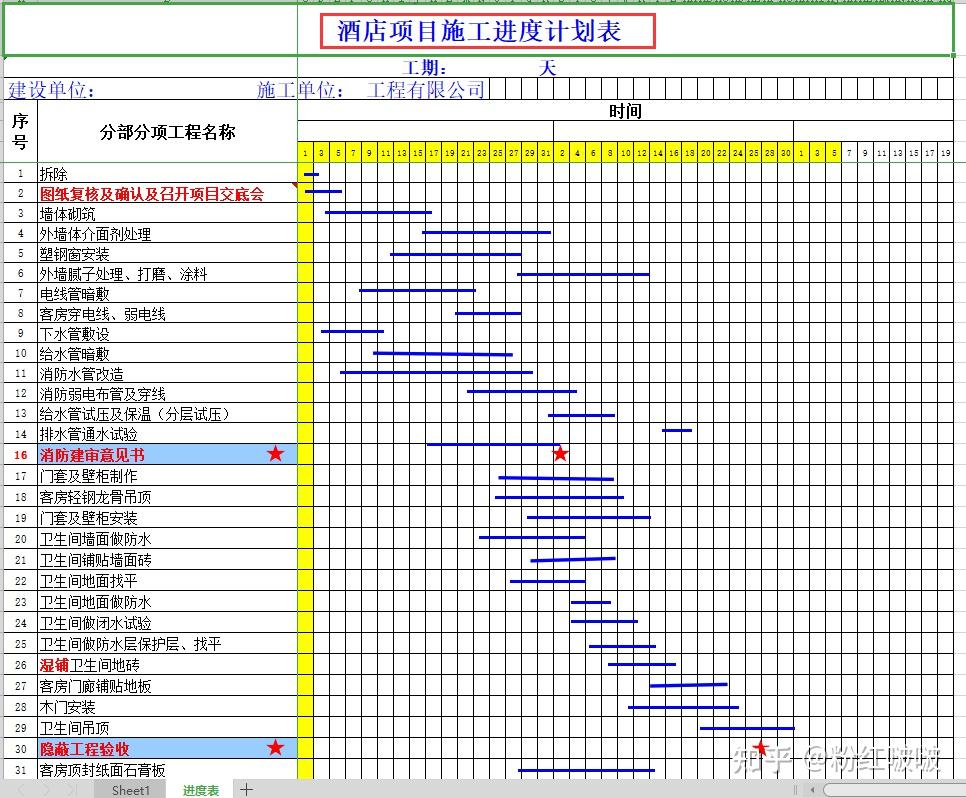Click the red star on the Gantt timeline row 16

[x=560, y=453]
